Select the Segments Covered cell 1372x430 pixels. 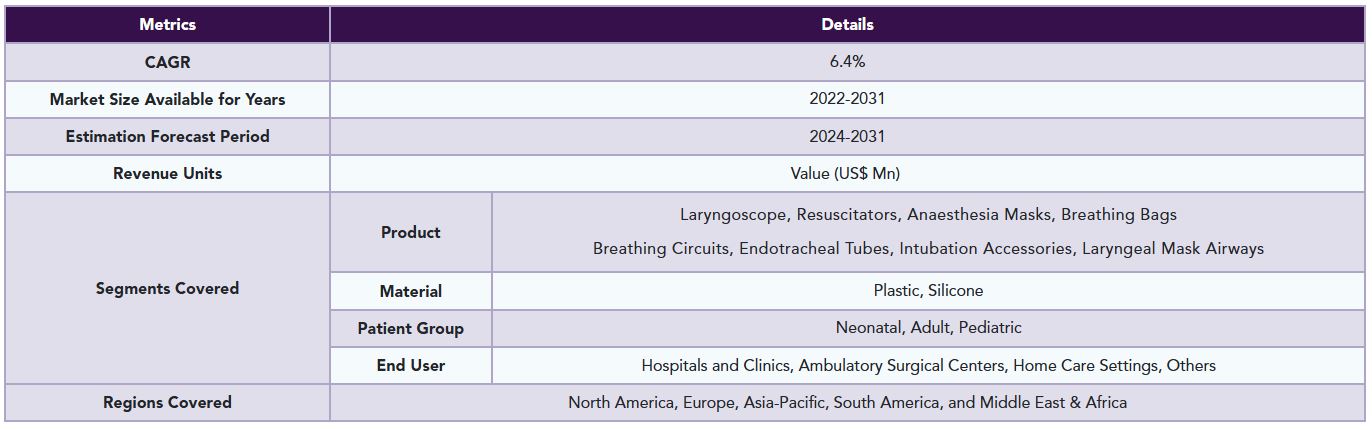167,288
